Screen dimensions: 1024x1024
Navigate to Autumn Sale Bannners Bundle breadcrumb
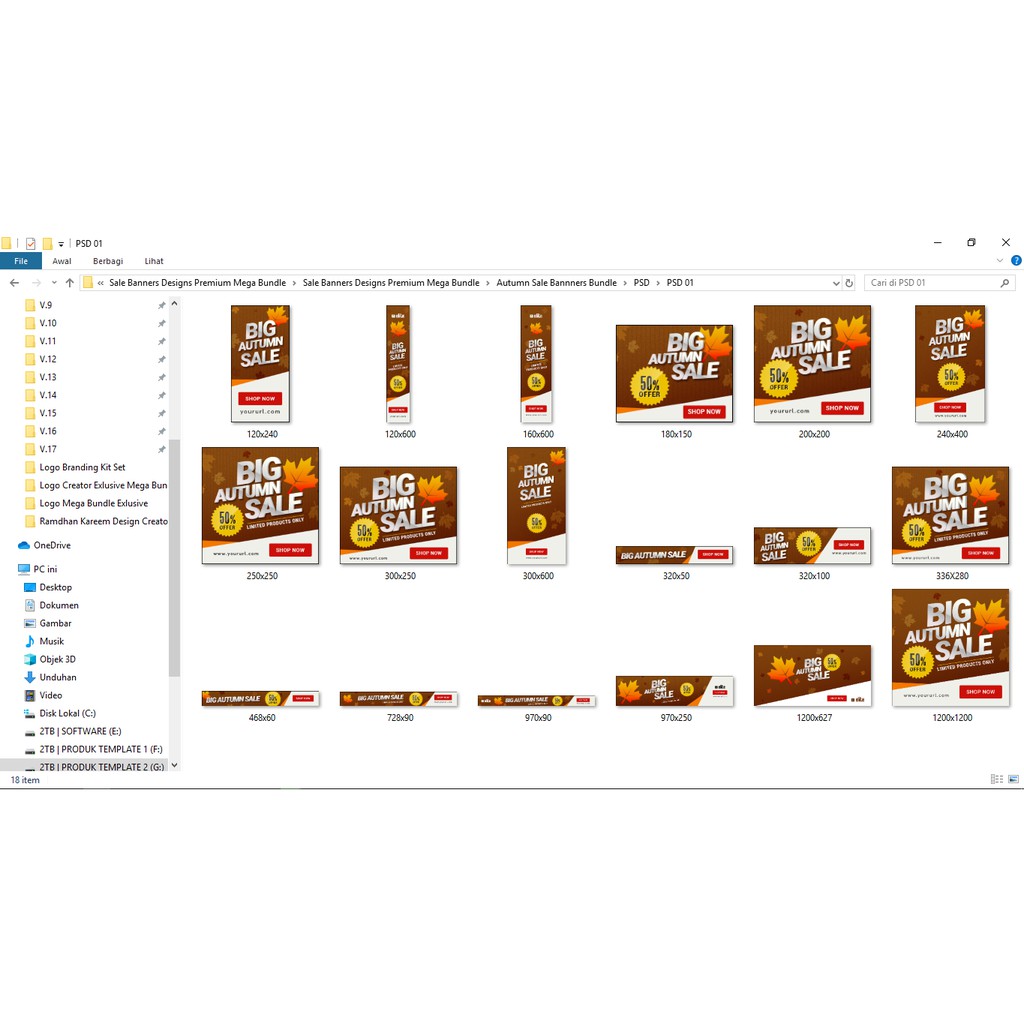(x=556, y=283)
